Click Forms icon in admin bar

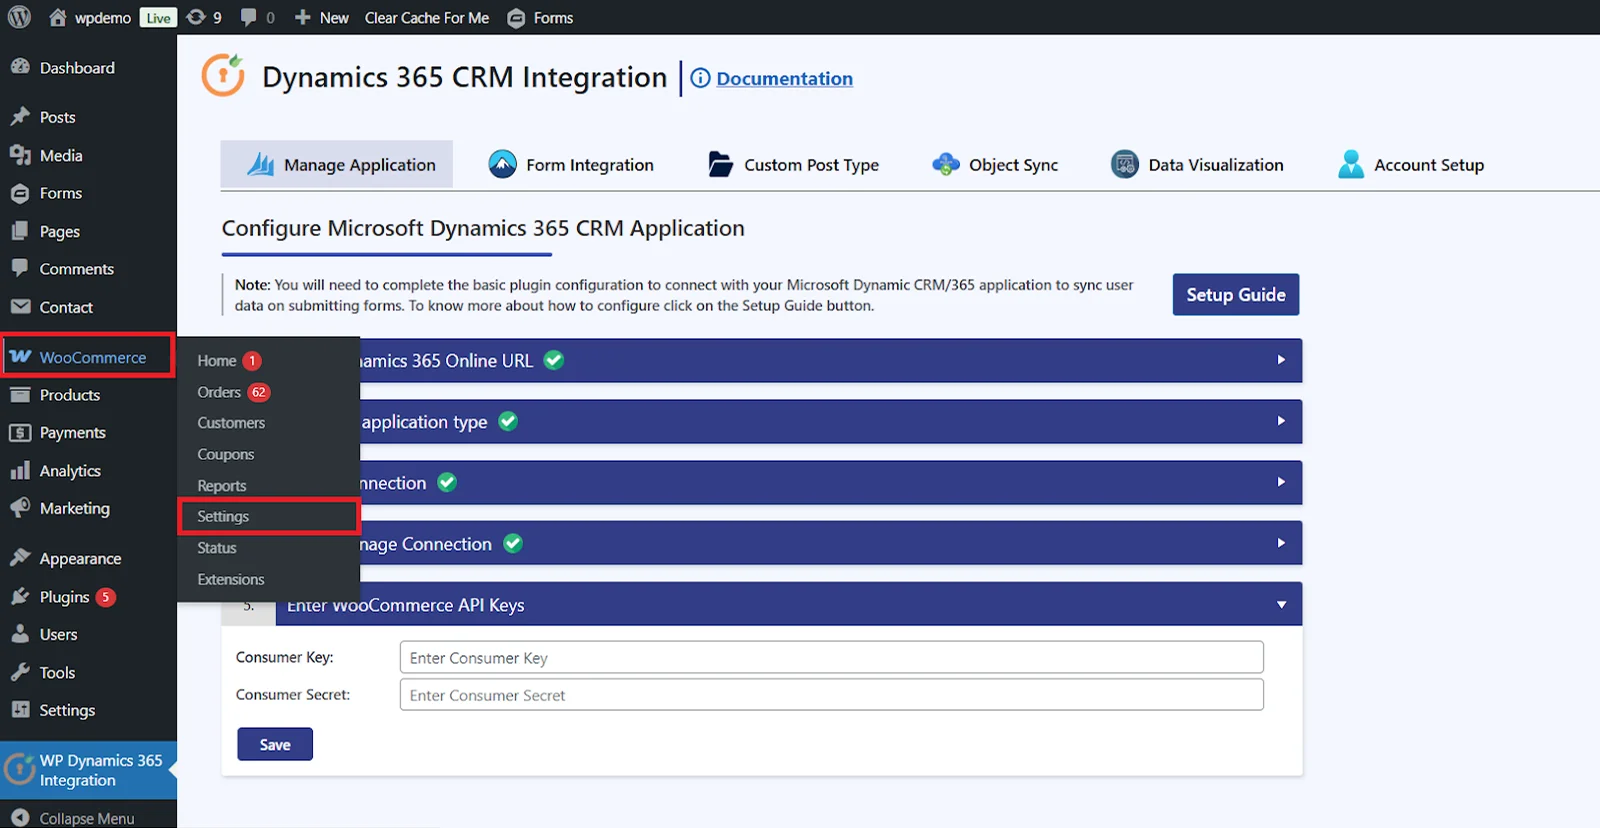[x=516, y=18]
